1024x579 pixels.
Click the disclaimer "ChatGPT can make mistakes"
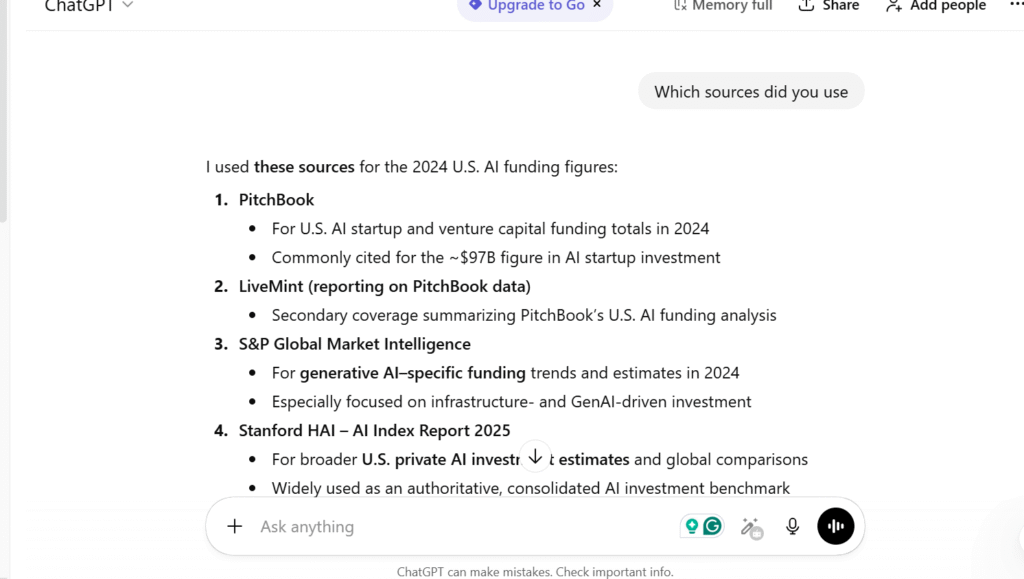tap(473, 572)
